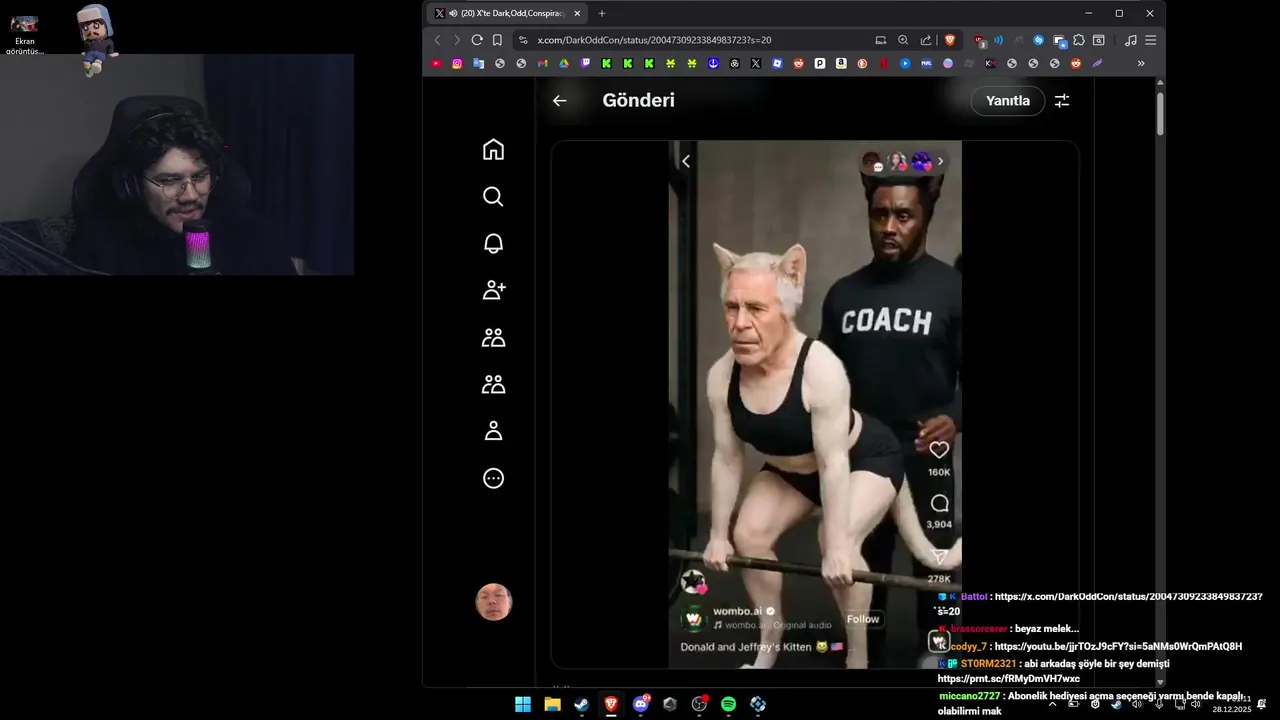Open Discord from the taskbar
This screenshot has height=720, width=1280.
[x=641, y=704]
